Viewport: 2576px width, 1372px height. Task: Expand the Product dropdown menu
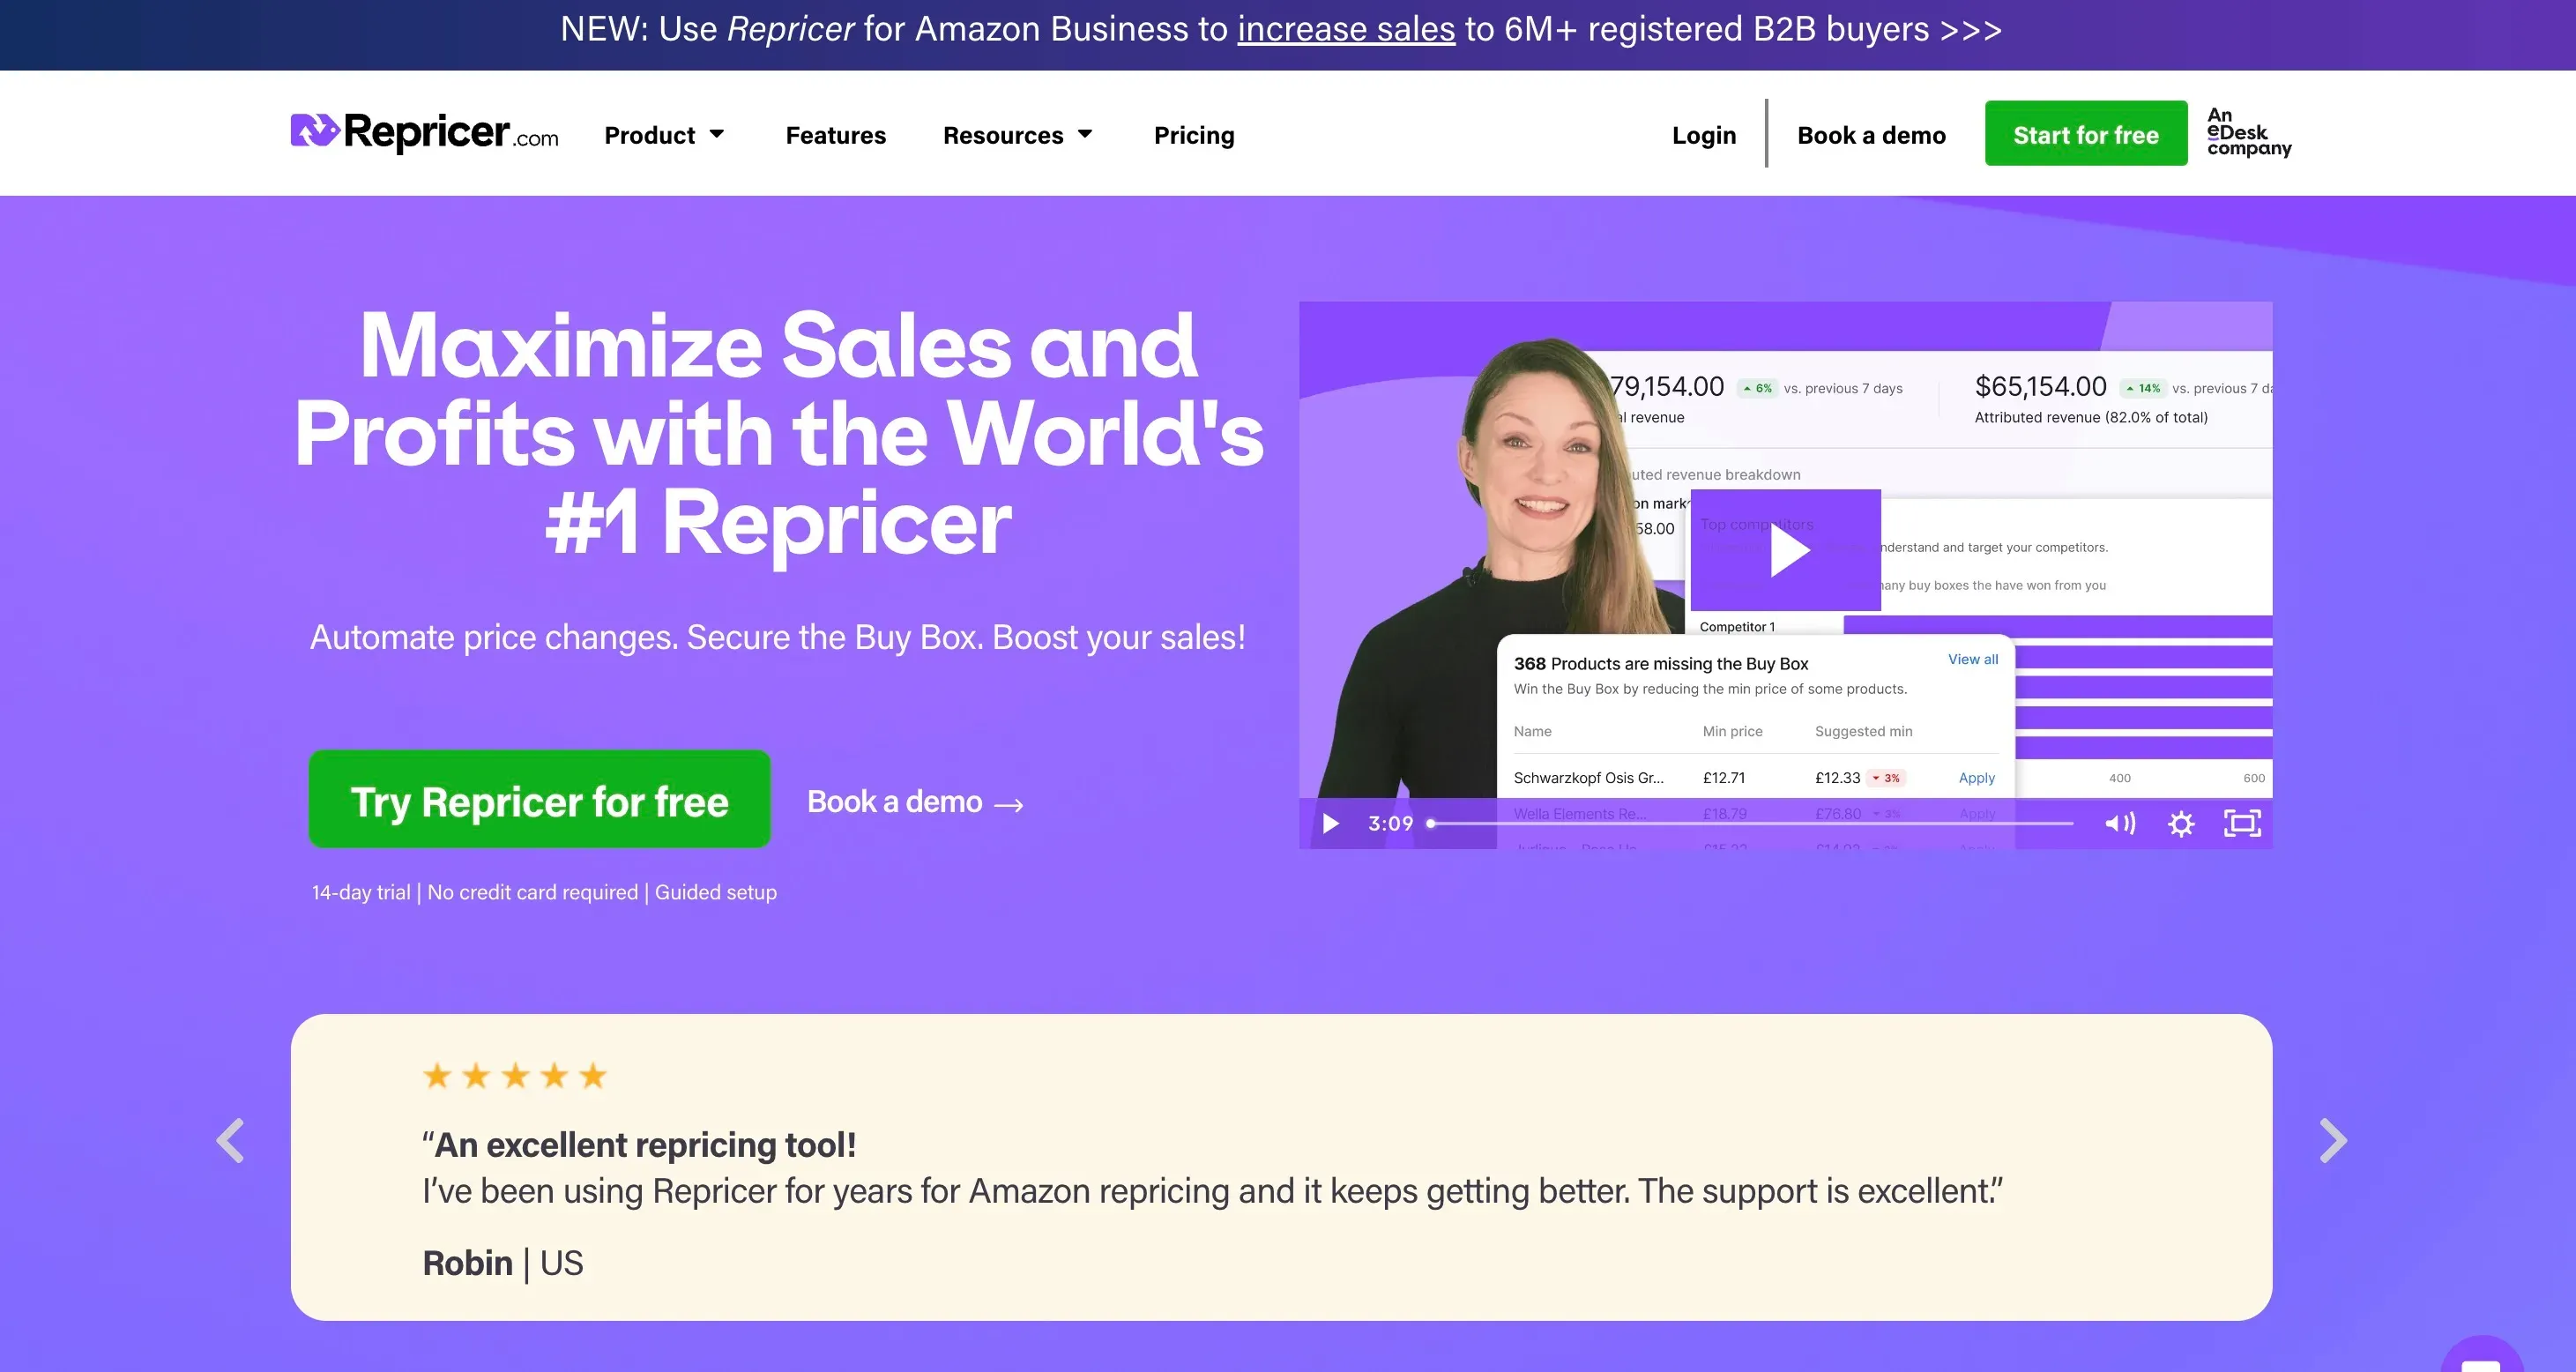pyautogui.click(x=664, y=135)
